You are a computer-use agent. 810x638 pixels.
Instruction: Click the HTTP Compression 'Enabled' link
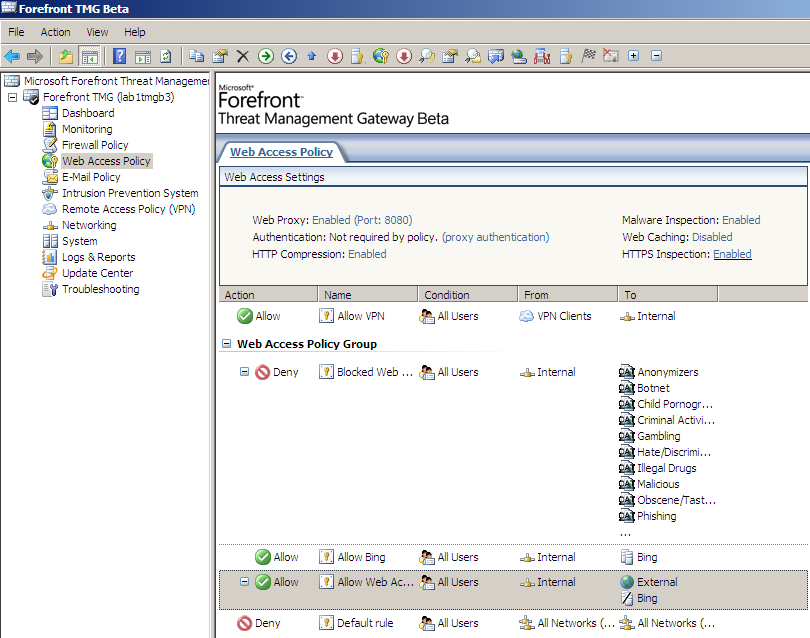click(x=367, y=254)
